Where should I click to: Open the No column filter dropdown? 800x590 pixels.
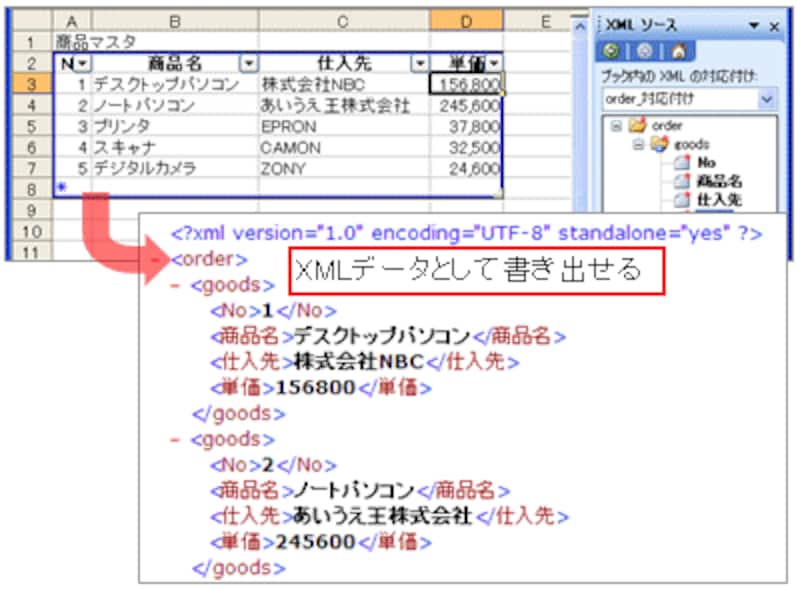click(83, 64)
